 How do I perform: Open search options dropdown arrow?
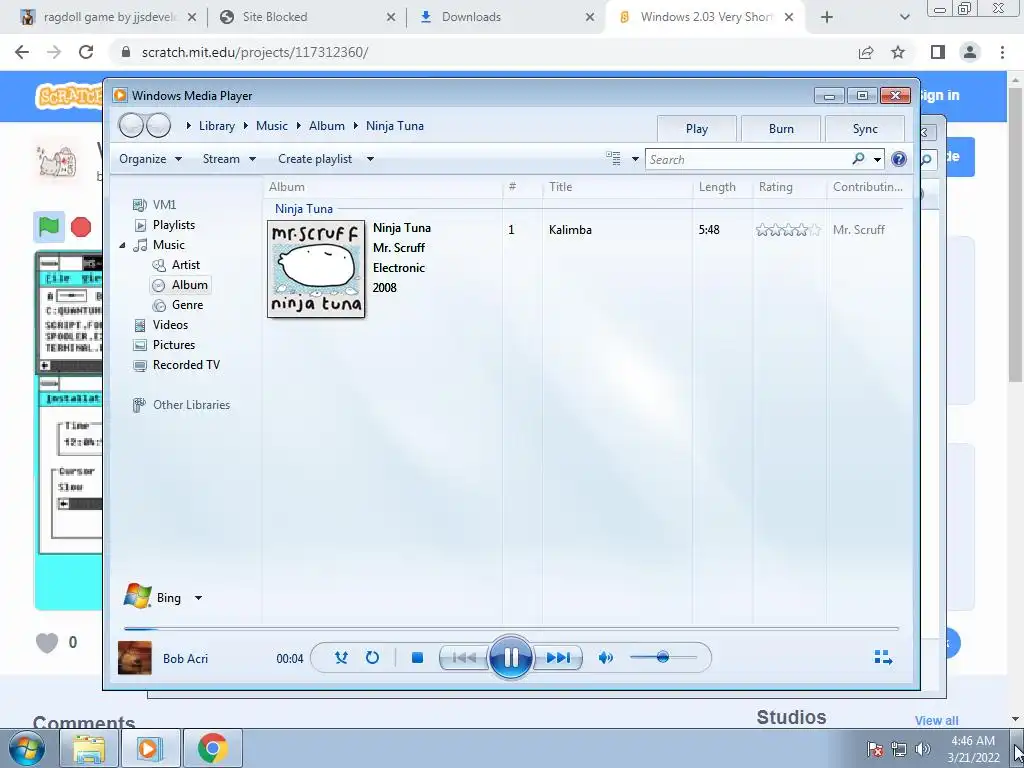click(877, 159)
